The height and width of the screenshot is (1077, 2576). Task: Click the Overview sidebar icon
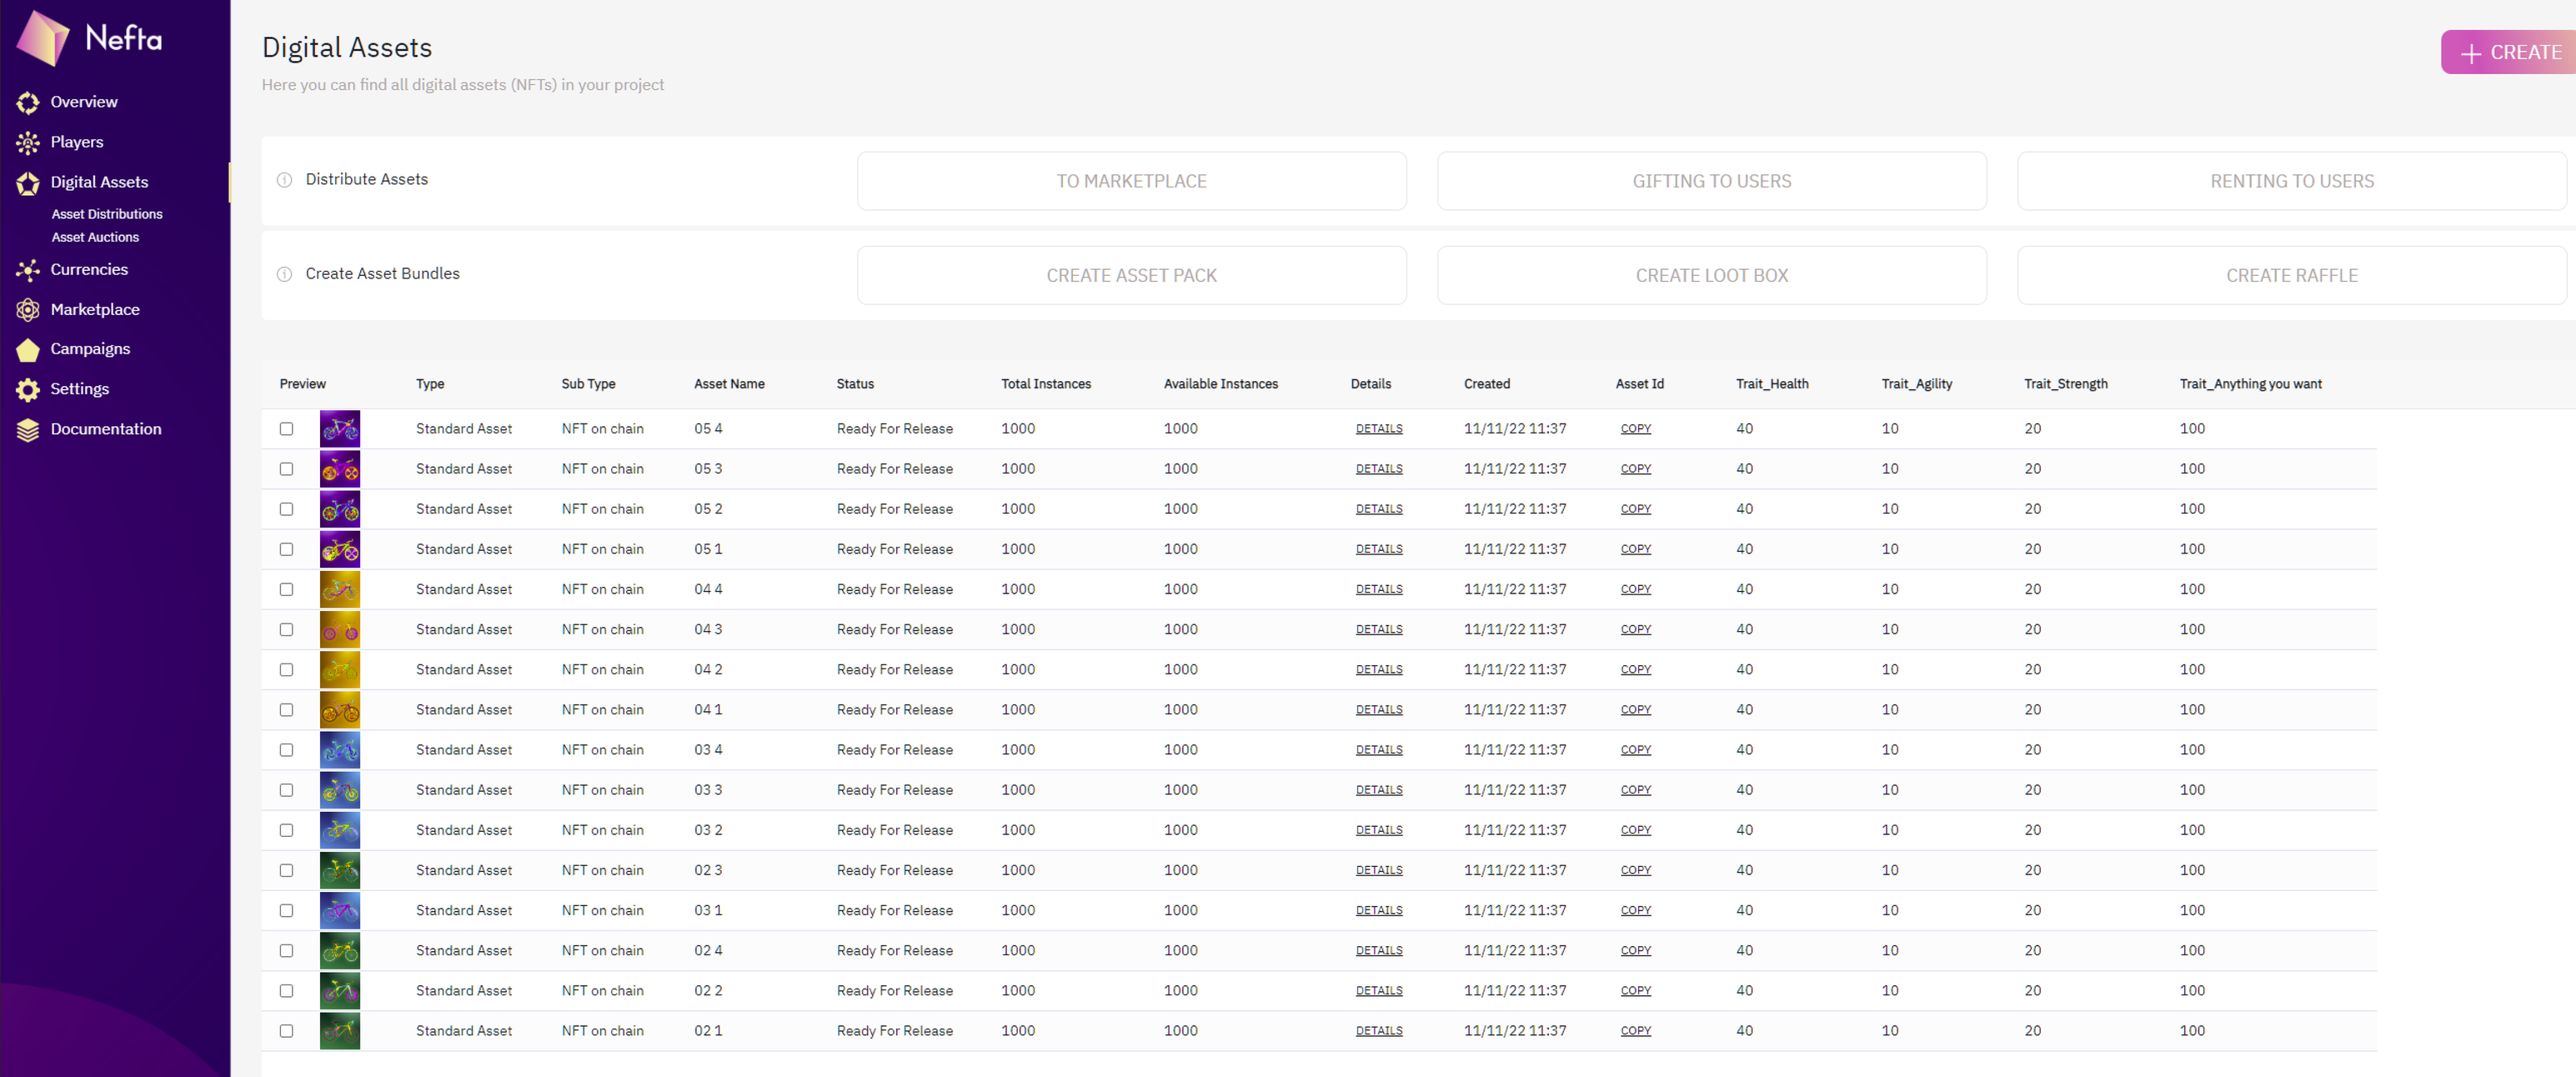(x=28, y=102)
